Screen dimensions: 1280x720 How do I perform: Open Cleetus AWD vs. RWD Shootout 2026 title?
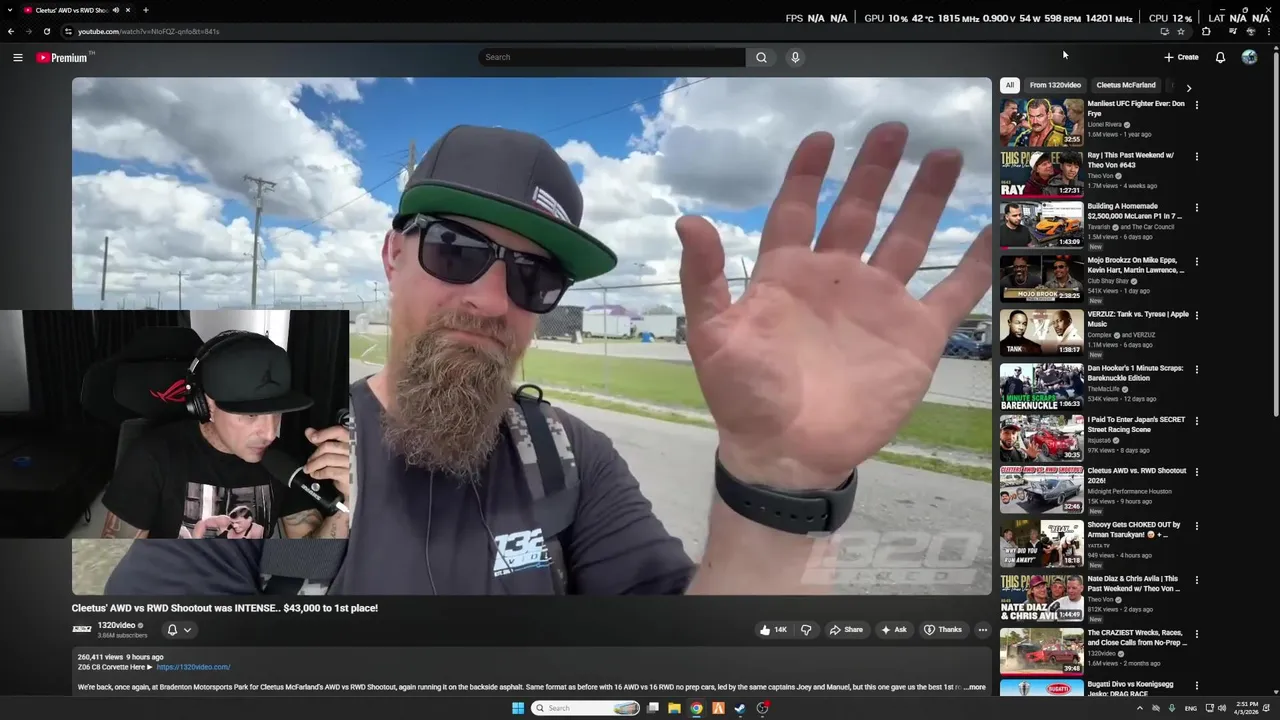[1137, 476]
